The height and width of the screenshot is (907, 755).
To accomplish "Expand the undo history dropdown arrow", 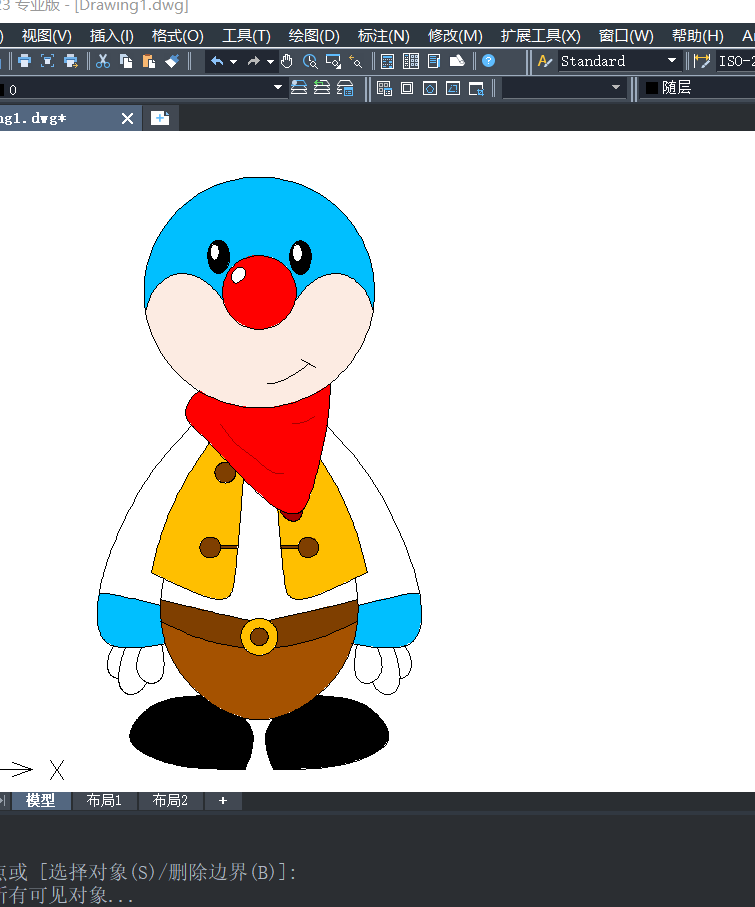I will (x=233, y=61).
